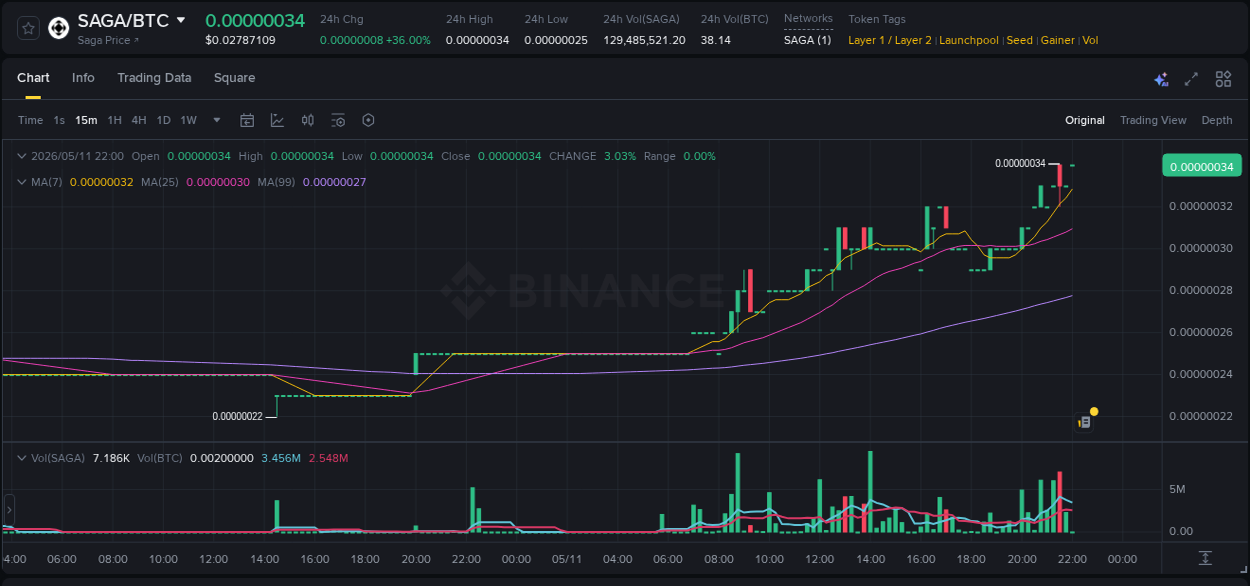Click the $0.02787109 price text
This screenshot has width=1250, height=586.
[240, 40]
